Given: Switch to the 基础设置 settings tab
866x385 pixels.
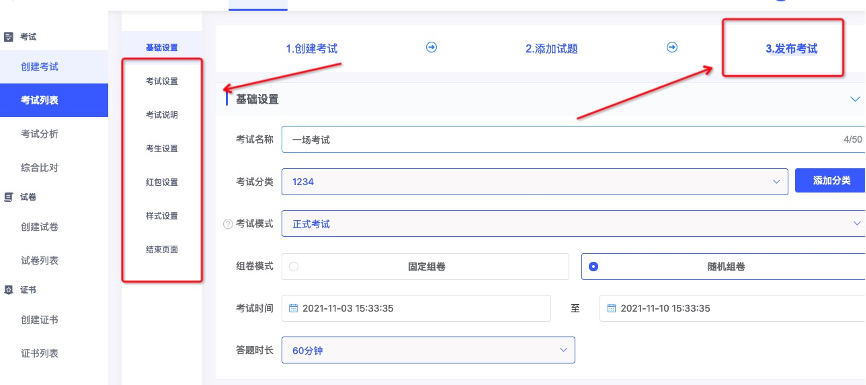Looking at the screenshot, I should 162,48.
